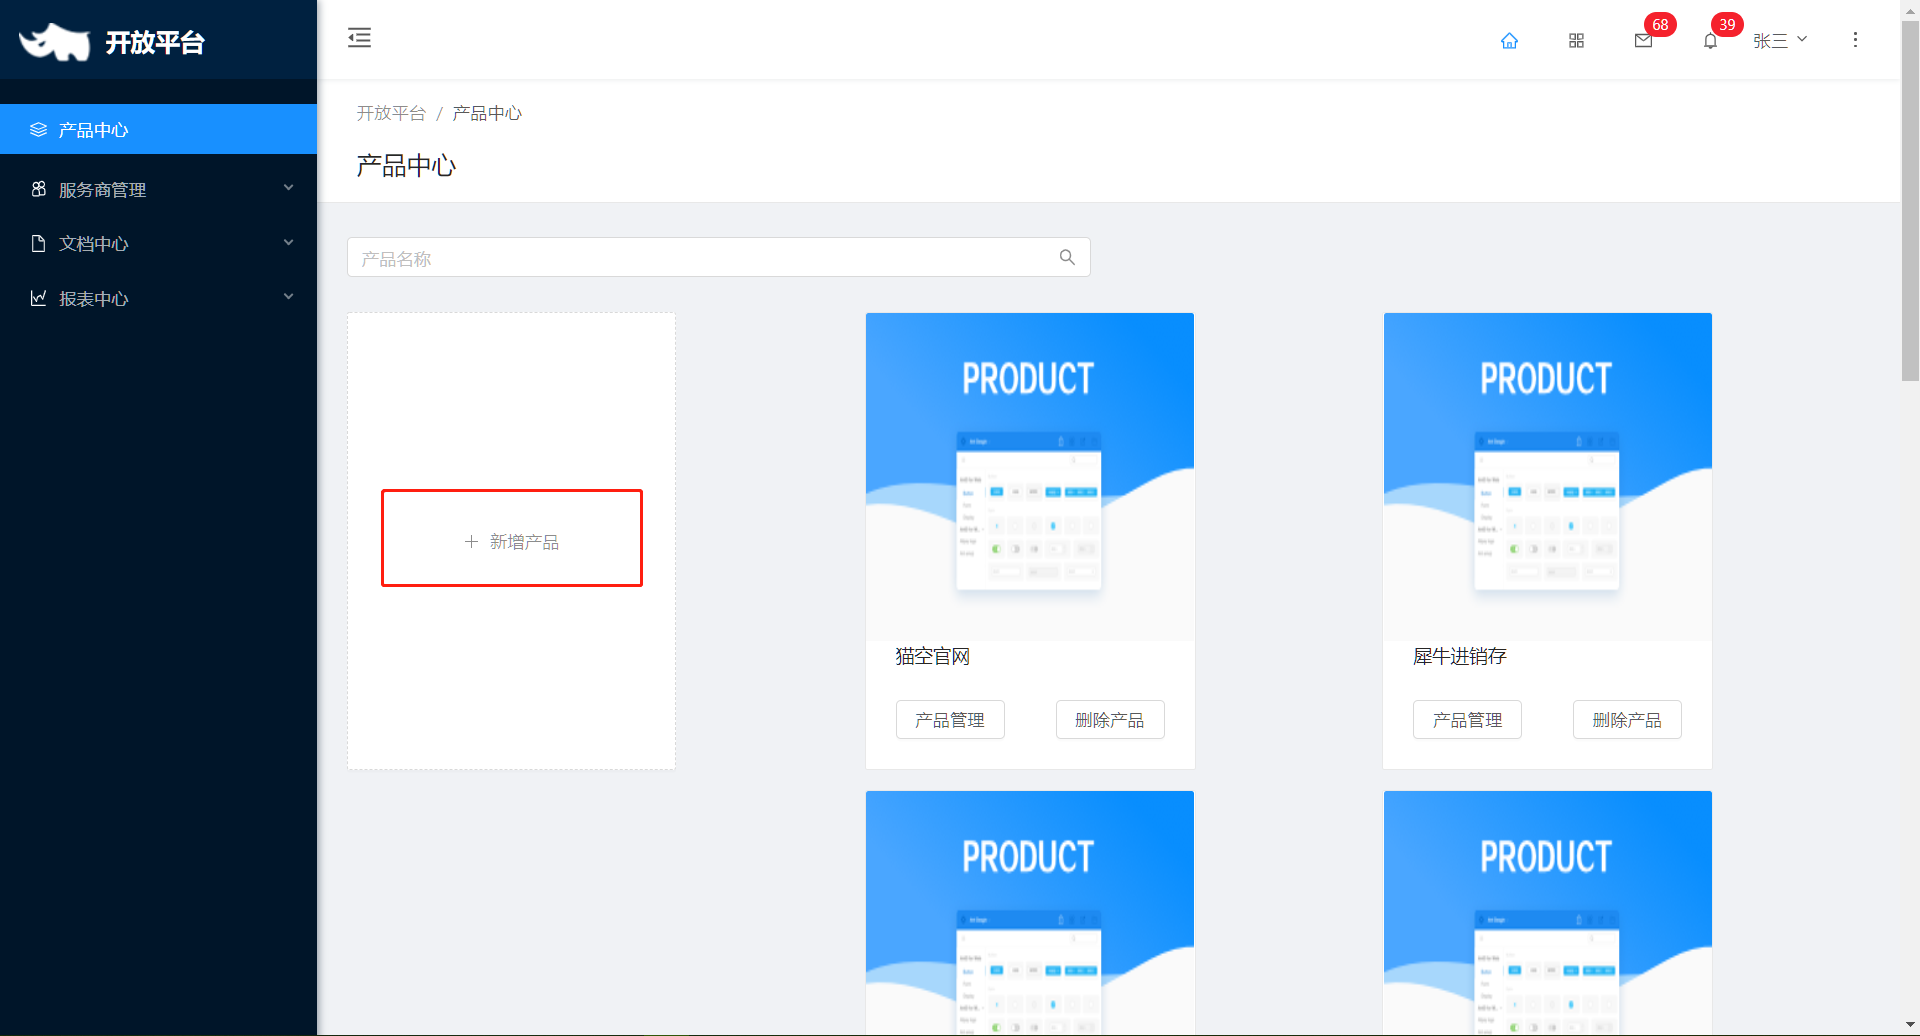
Task: Click the 开放平台 breadcrumb link
Action: pyautogui.click(x=391, y=113)
